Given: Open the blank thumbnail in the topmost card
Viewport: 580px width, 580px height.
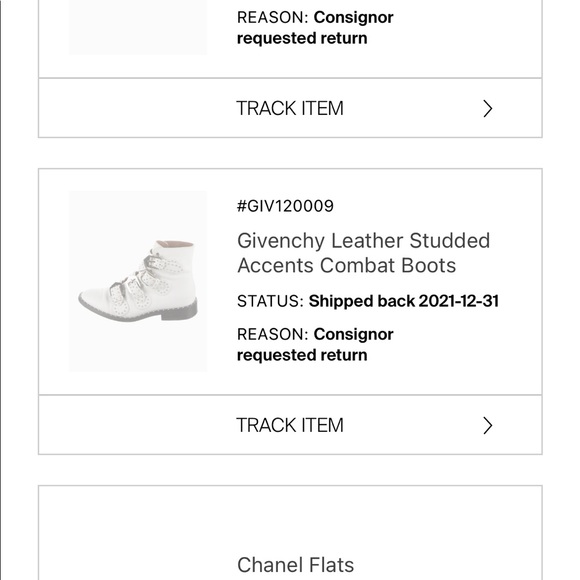Looking at the screenshot, I should (138, 27).
